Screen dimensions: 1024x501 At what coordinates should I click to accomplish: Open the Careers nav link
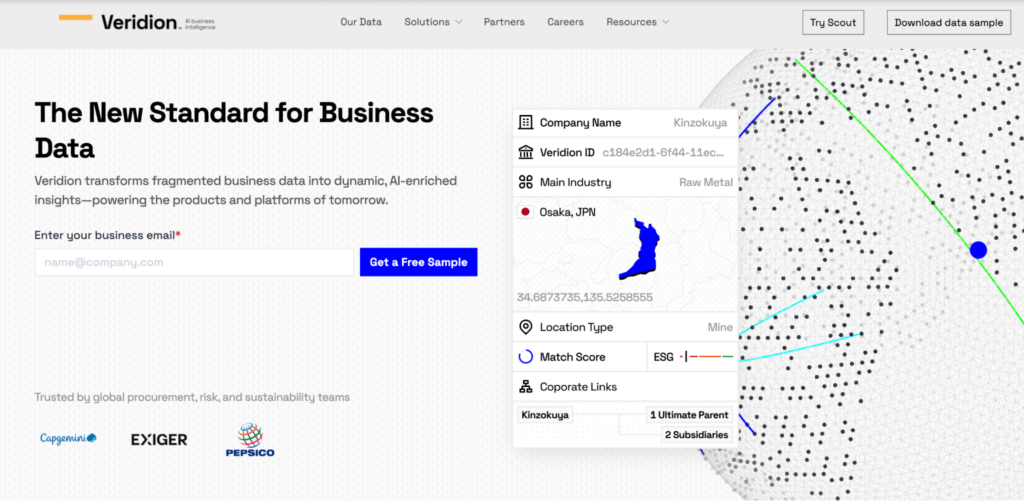tap(565, 22)
